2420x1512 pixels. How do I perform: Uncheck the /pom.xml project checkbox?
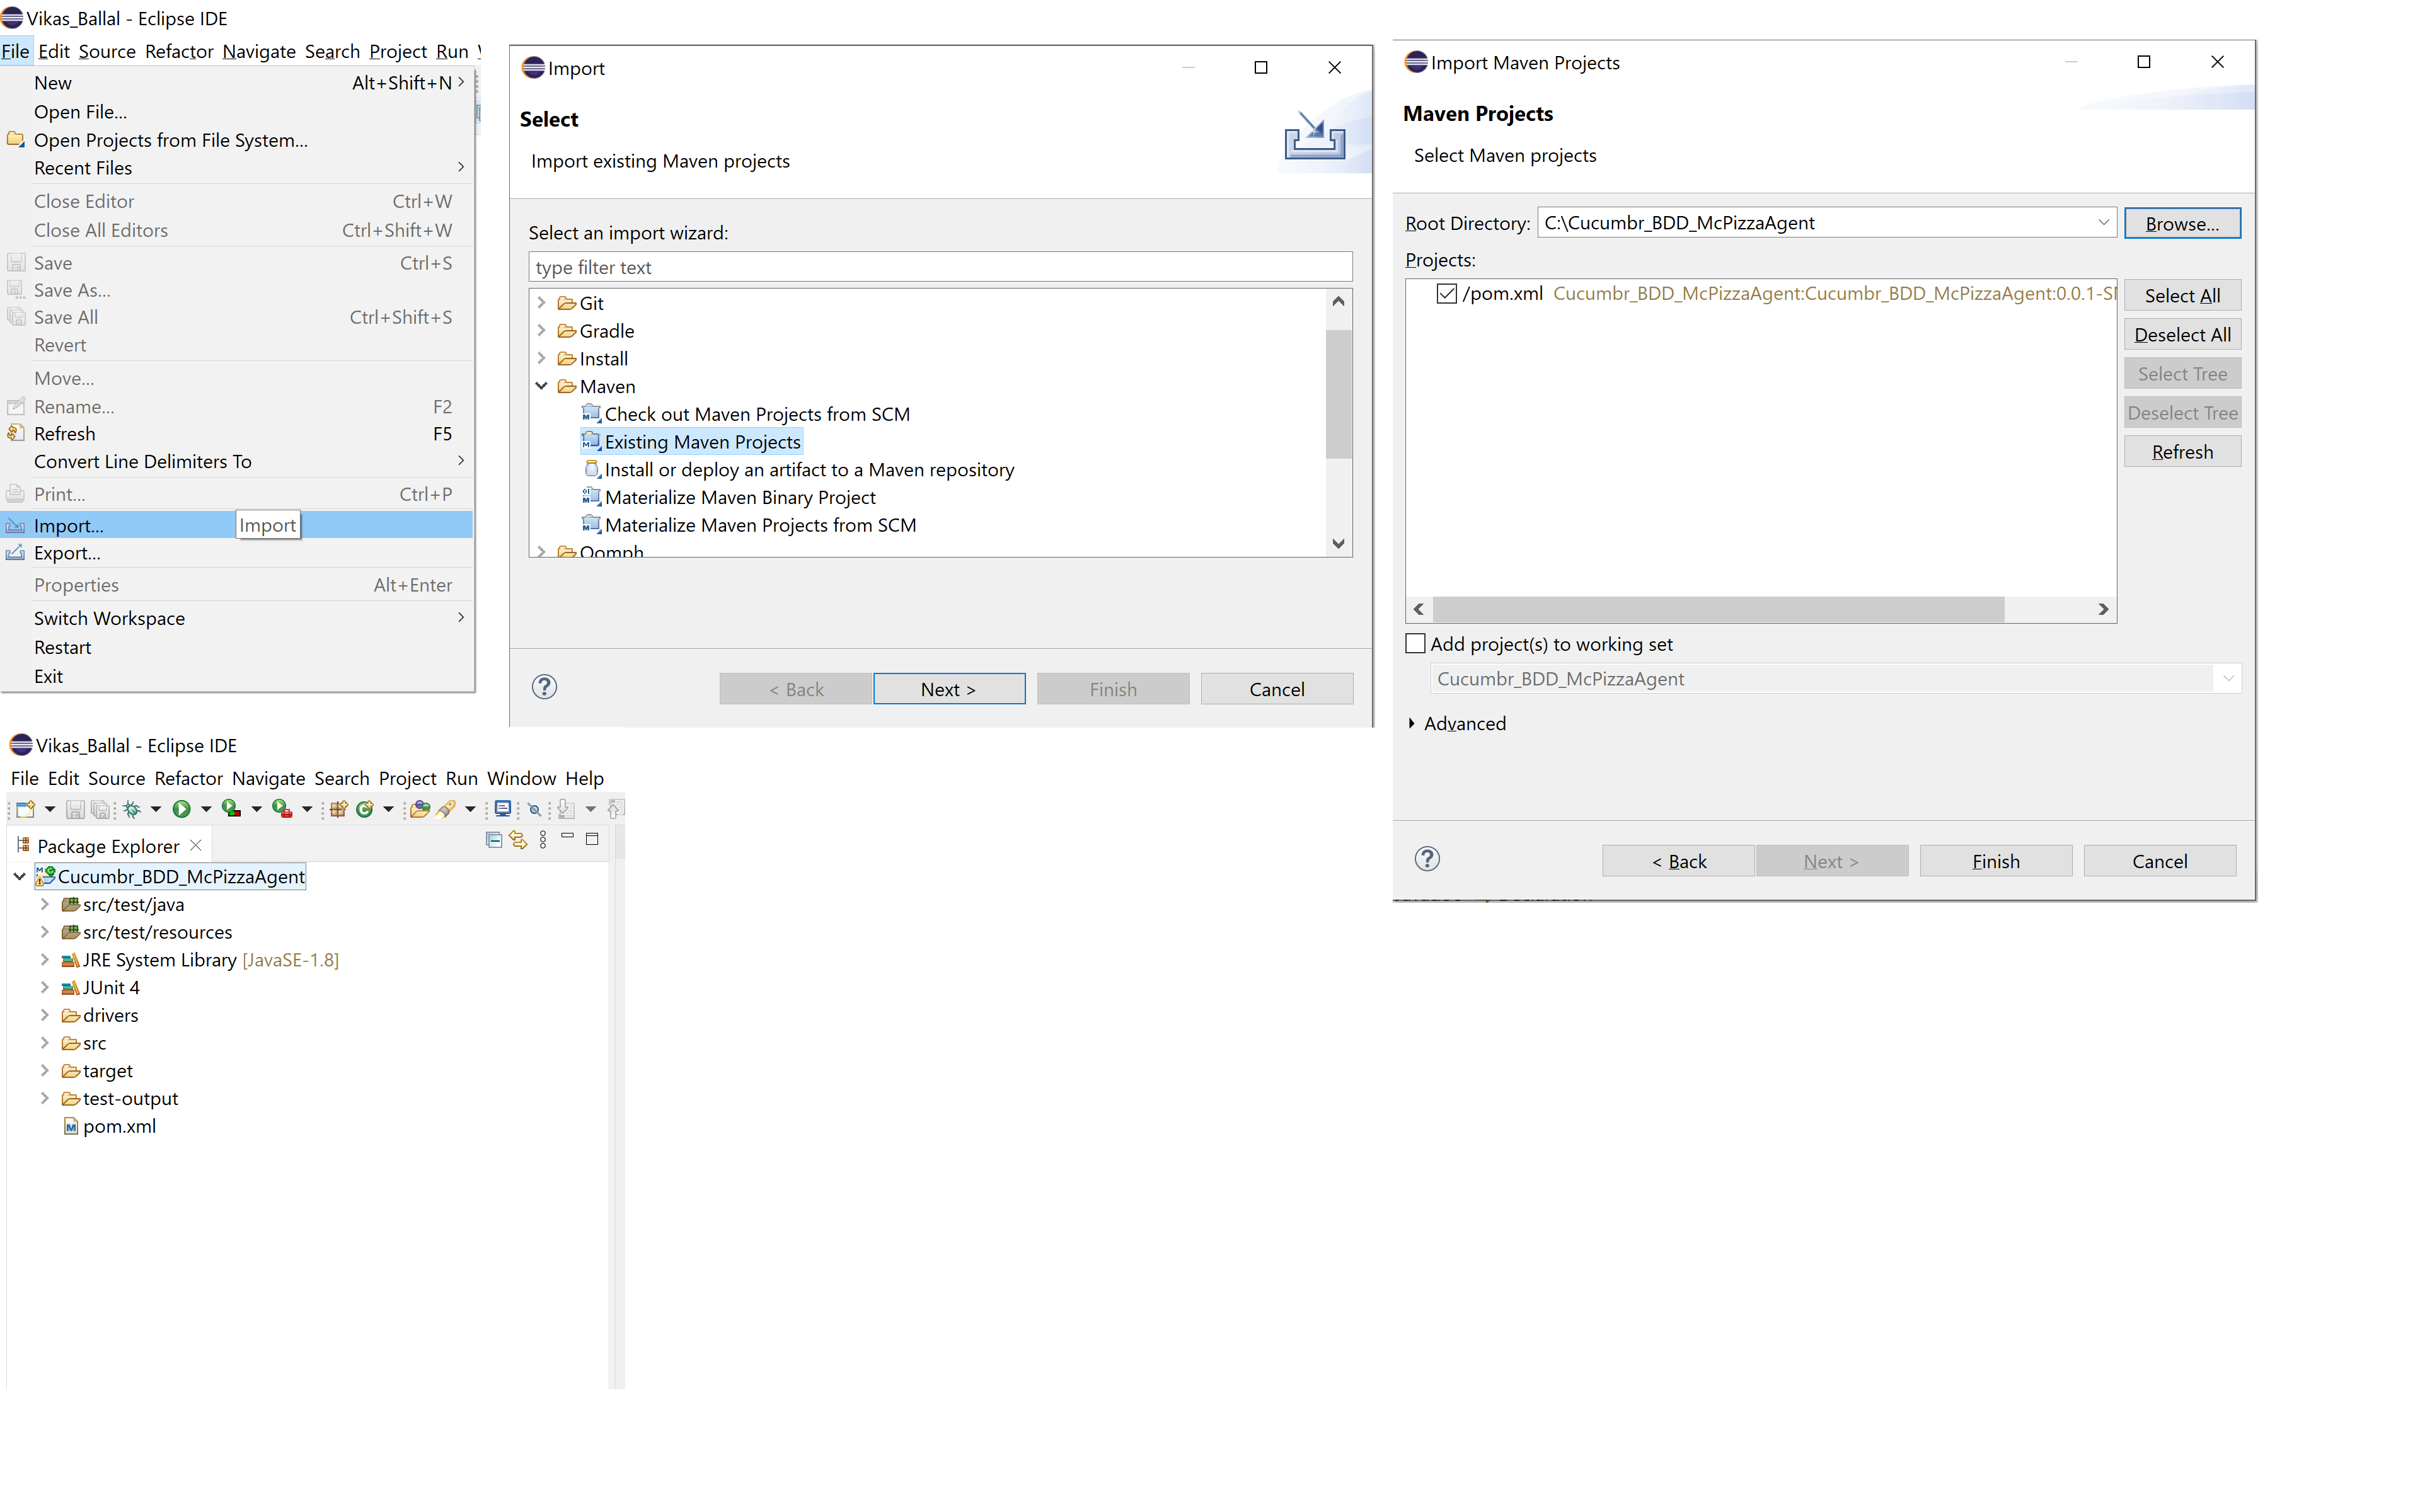click(1446, 293)
